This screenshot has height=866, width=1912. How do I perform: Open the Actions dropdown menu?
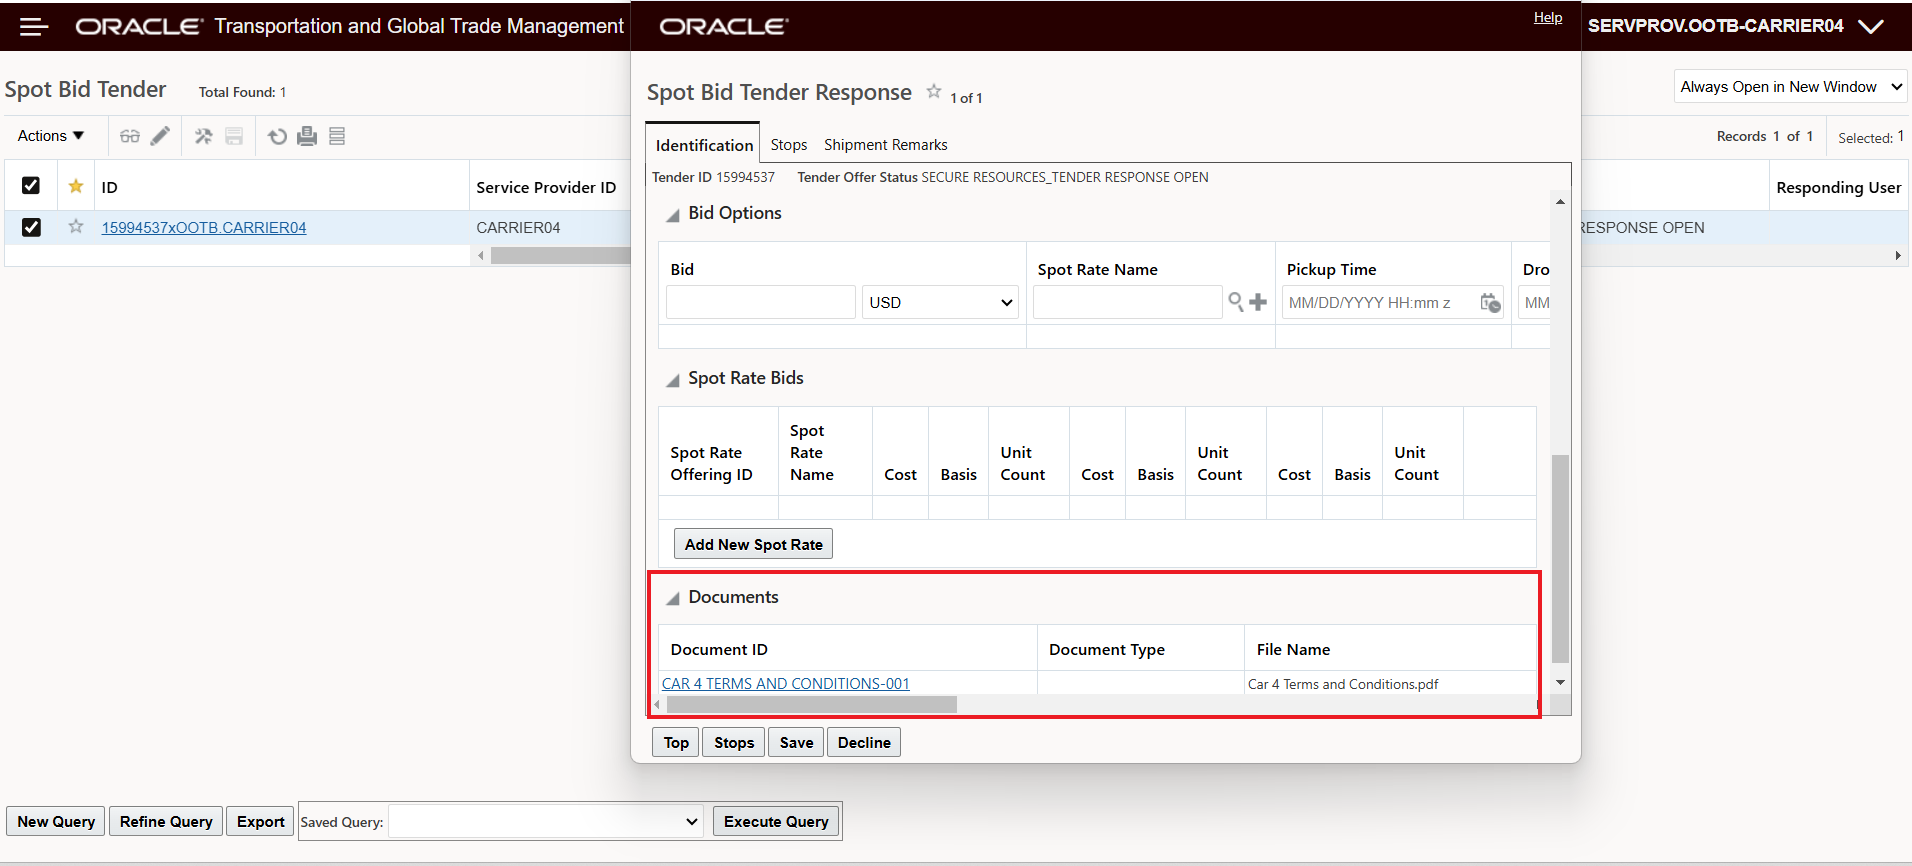51,136
